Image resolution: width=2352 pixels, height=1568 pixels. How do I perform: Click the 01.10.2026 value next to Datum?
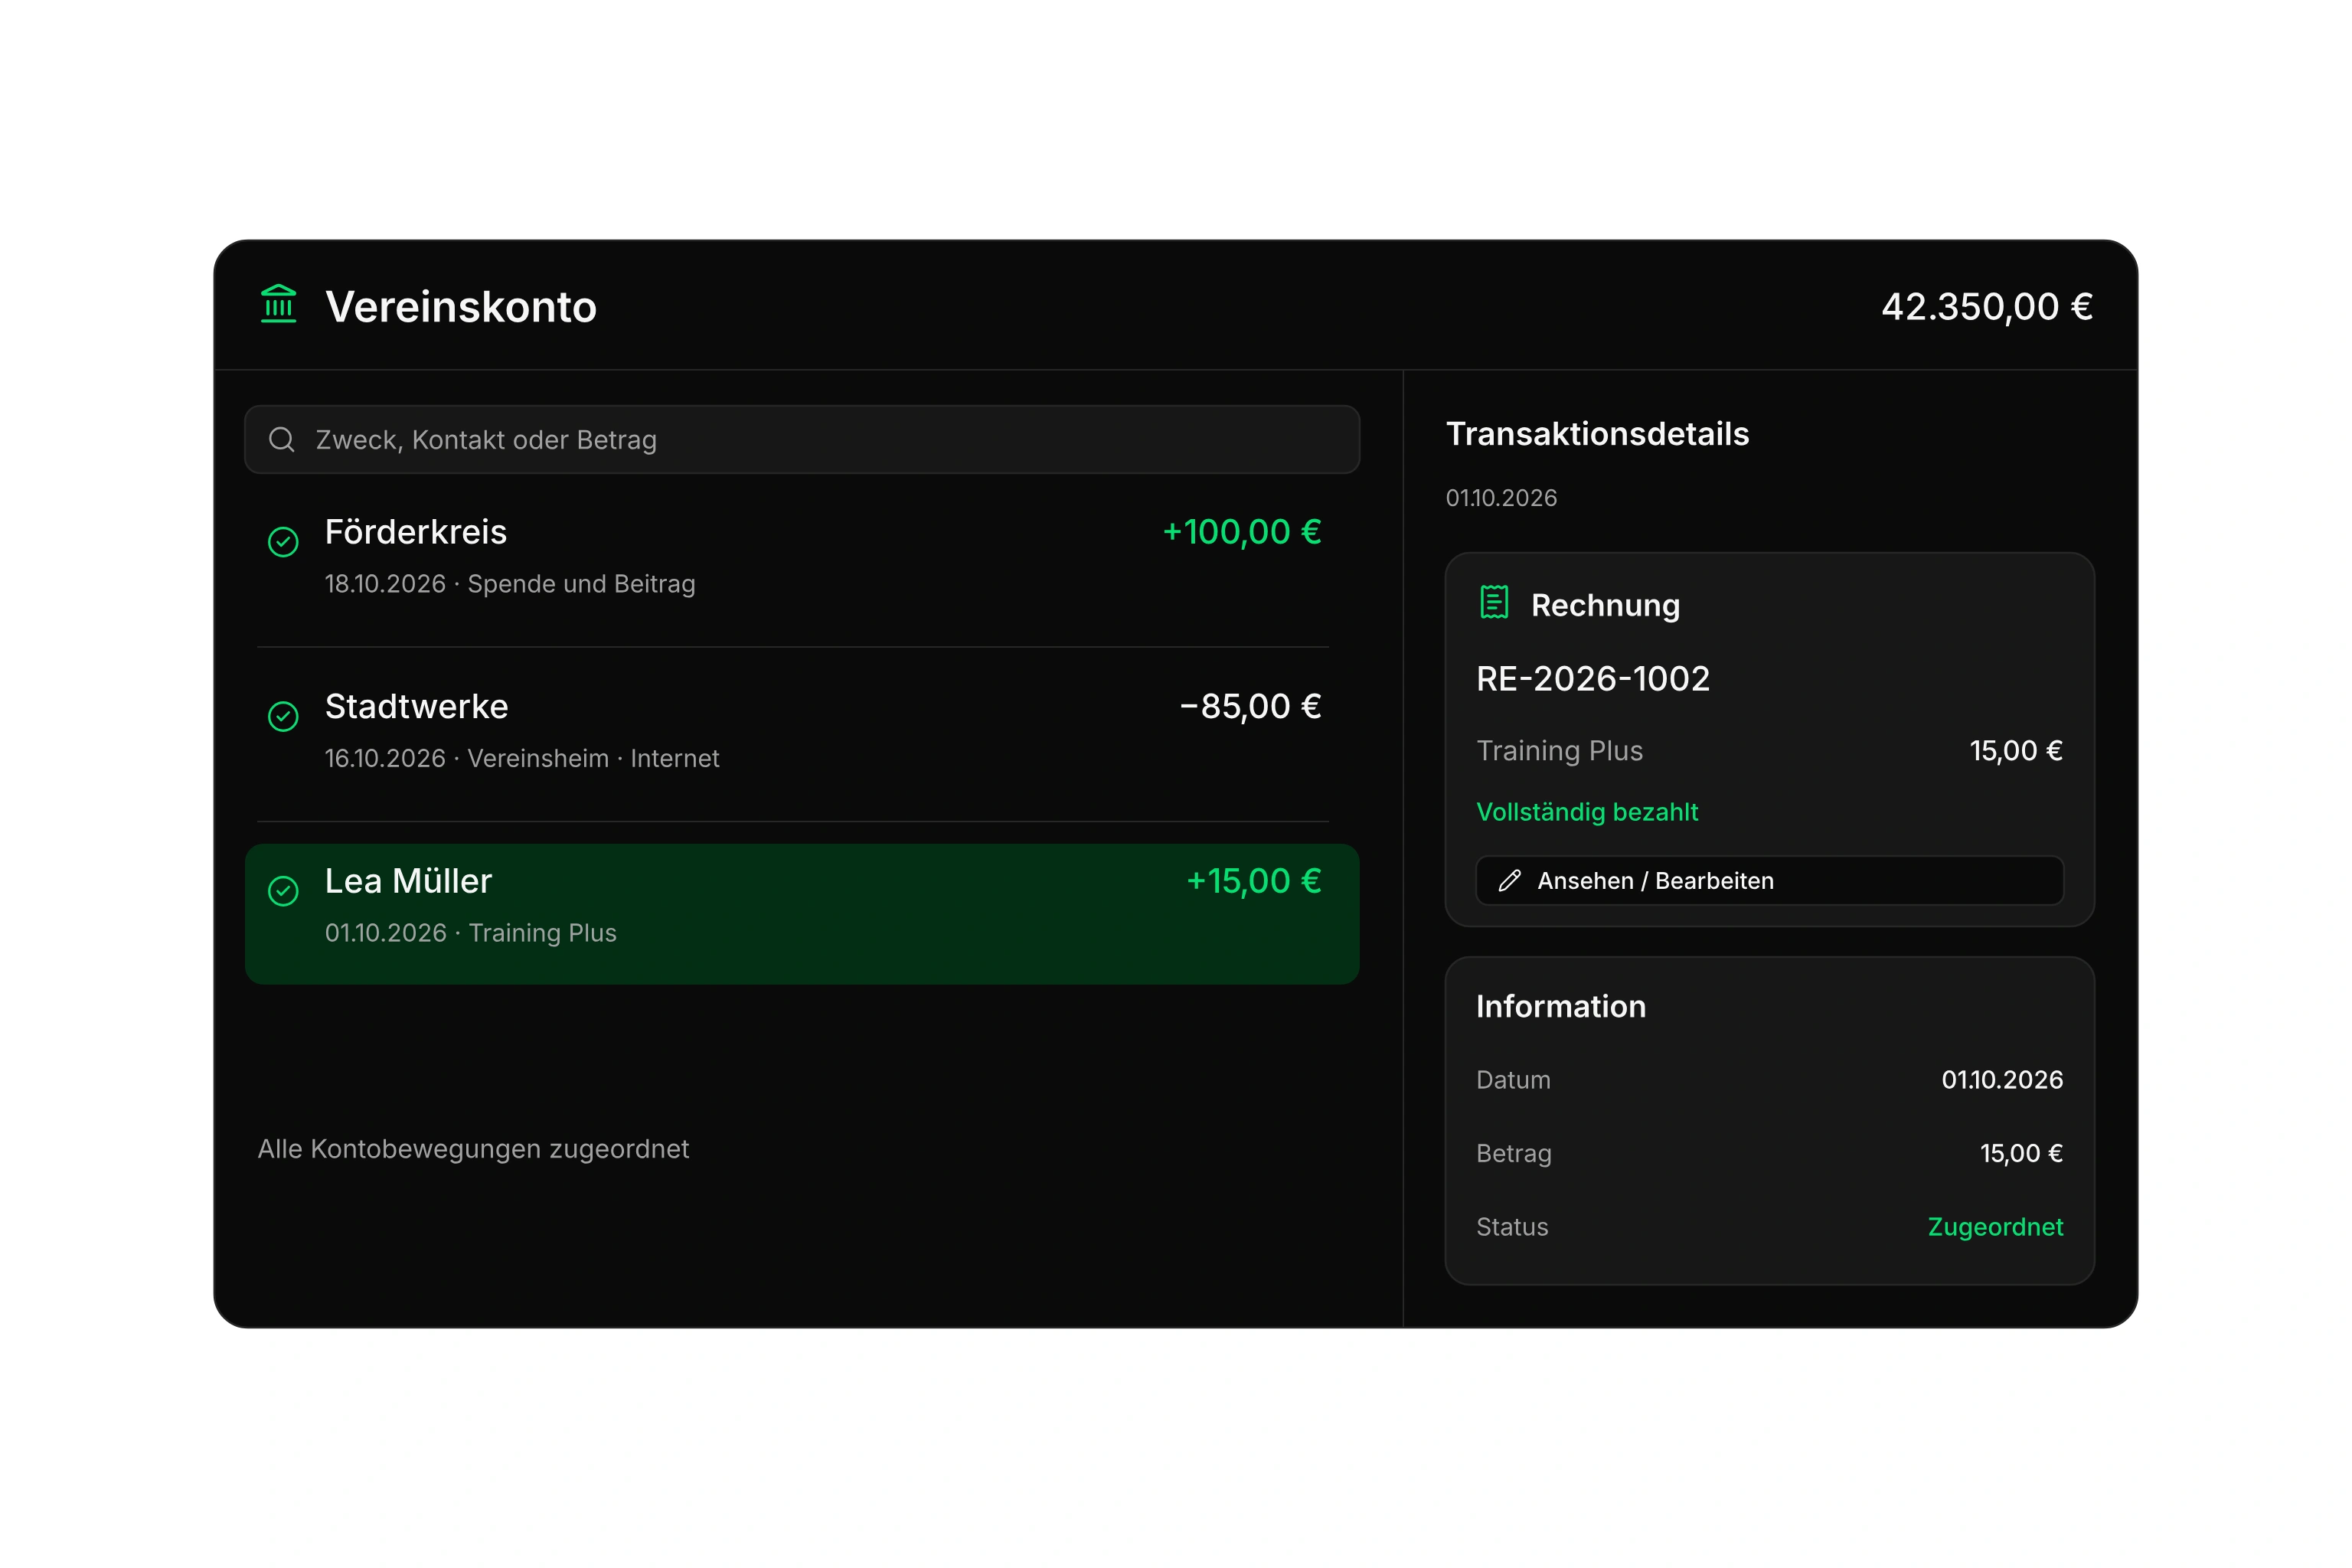(2002, 1080)
